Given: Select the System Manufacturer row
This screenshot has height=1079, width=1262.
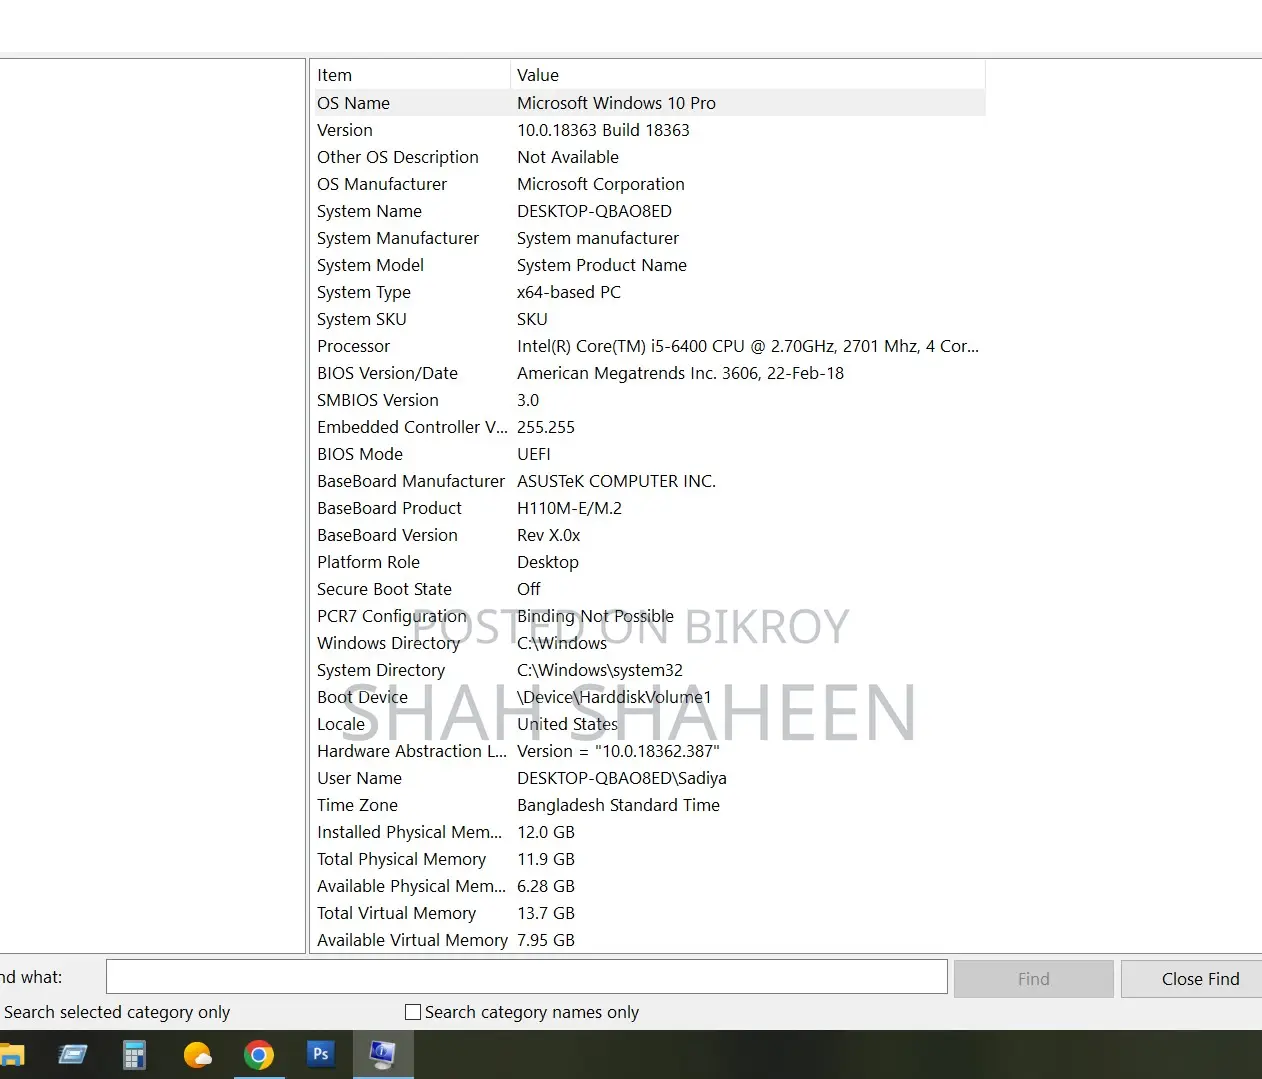Looking at the screenshot, I should [x=650, y=238].
